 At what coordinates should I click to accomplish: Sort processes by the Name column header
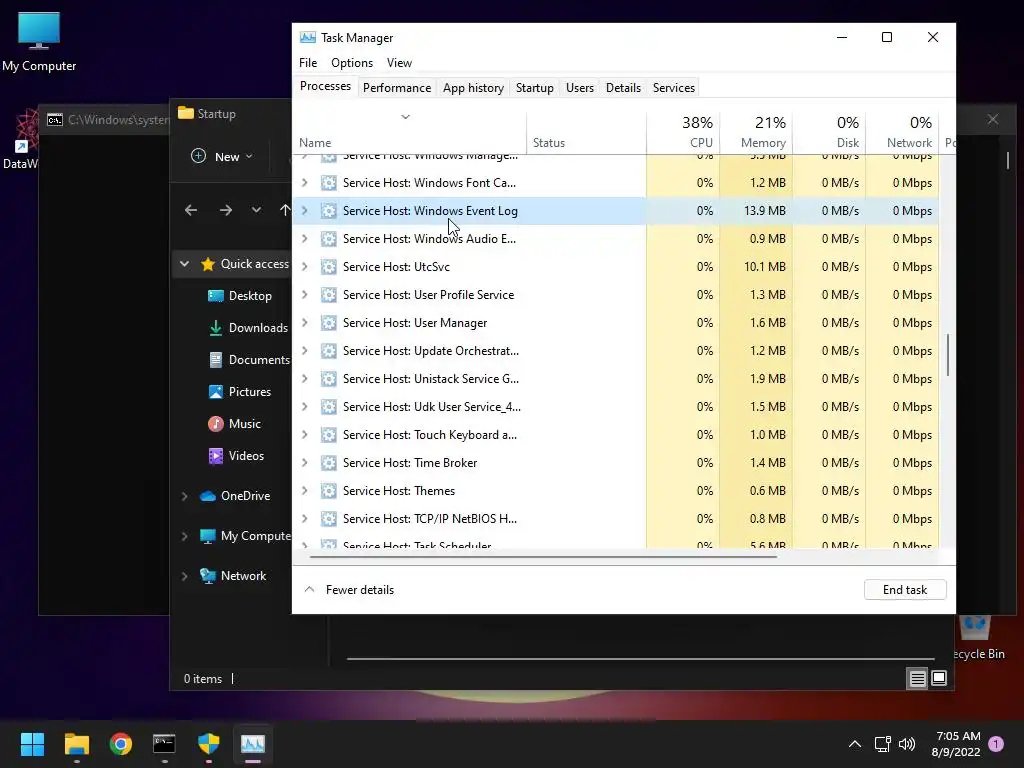tap(409, 133)
